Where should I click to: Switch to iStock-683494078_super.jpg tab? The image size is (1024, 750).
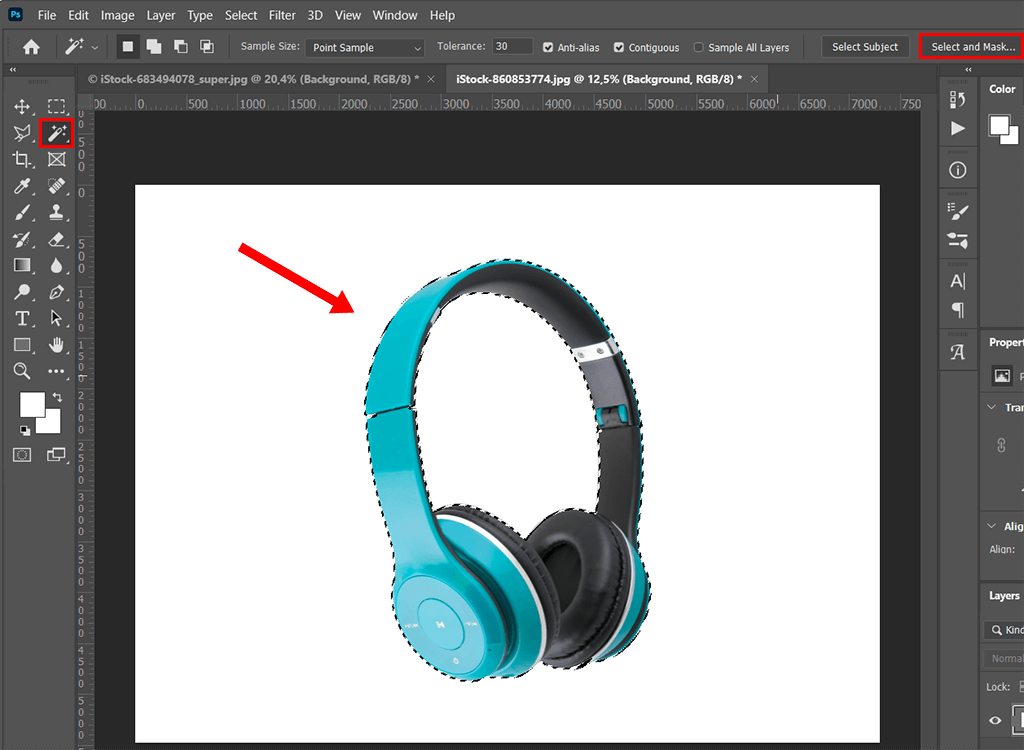253,79
